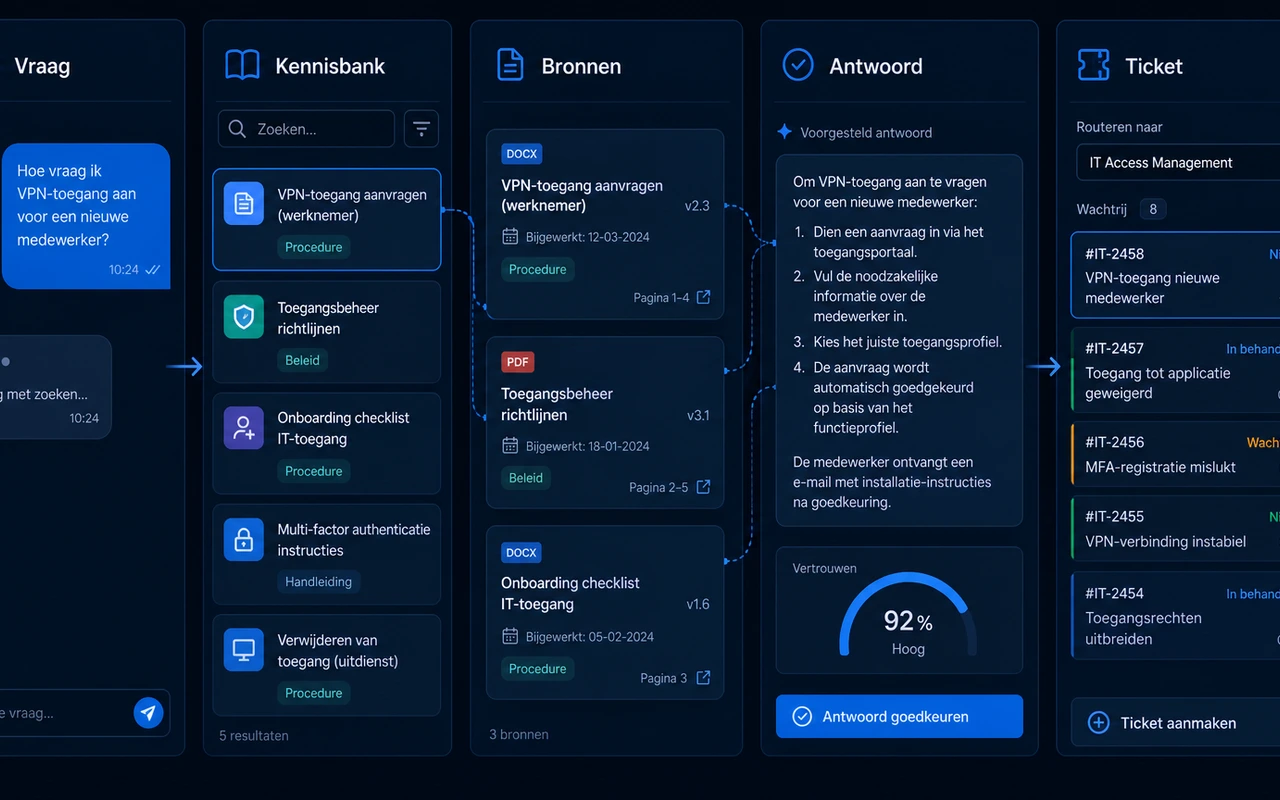Click the Toegangsbeheer richtlijnen shield icon
The height and width of the screenshot is (800, 1280).
pos(244,317)
